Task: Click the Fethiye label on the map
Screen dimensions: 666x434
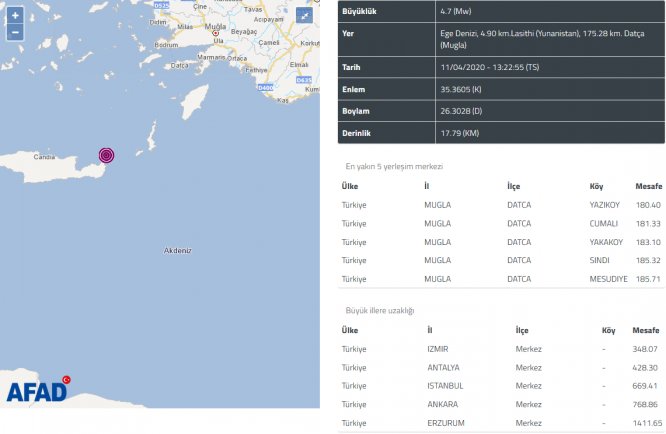Action: click(257, 70)
